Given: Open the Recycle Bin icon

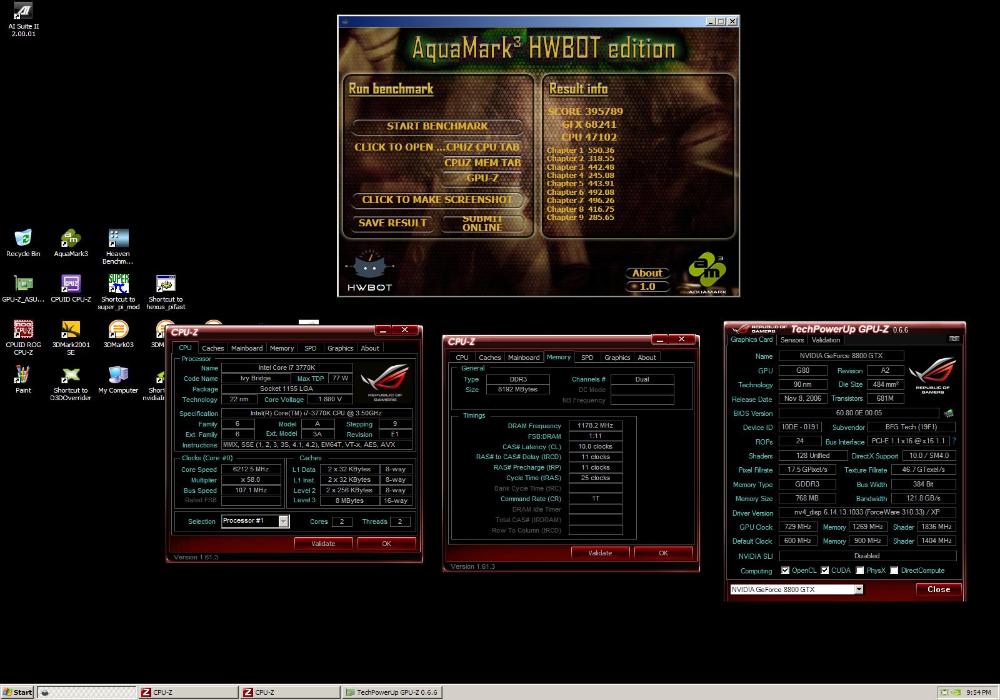Looking at the screenshot, I should pos(23,243).
